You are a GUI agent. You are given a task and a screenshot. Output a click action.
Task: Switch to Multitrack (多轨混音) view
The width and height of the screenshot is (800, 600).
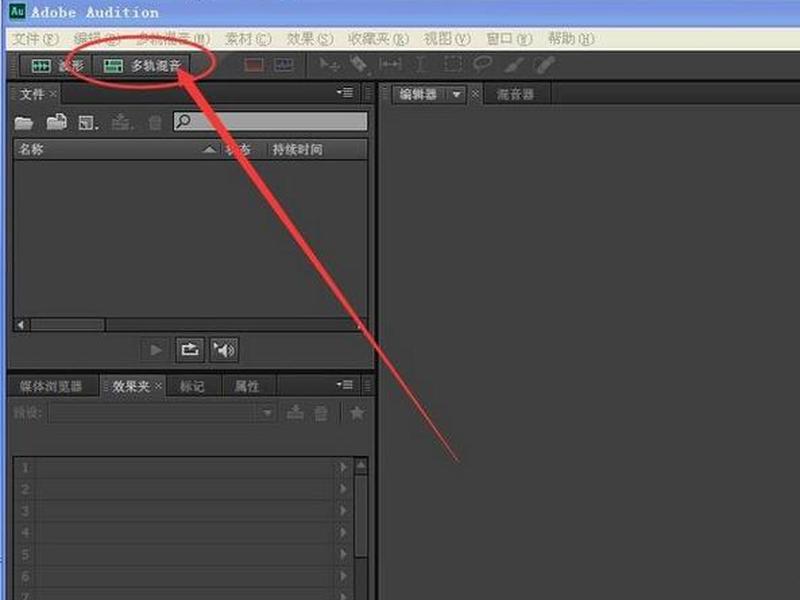click(x=141, y=65)
